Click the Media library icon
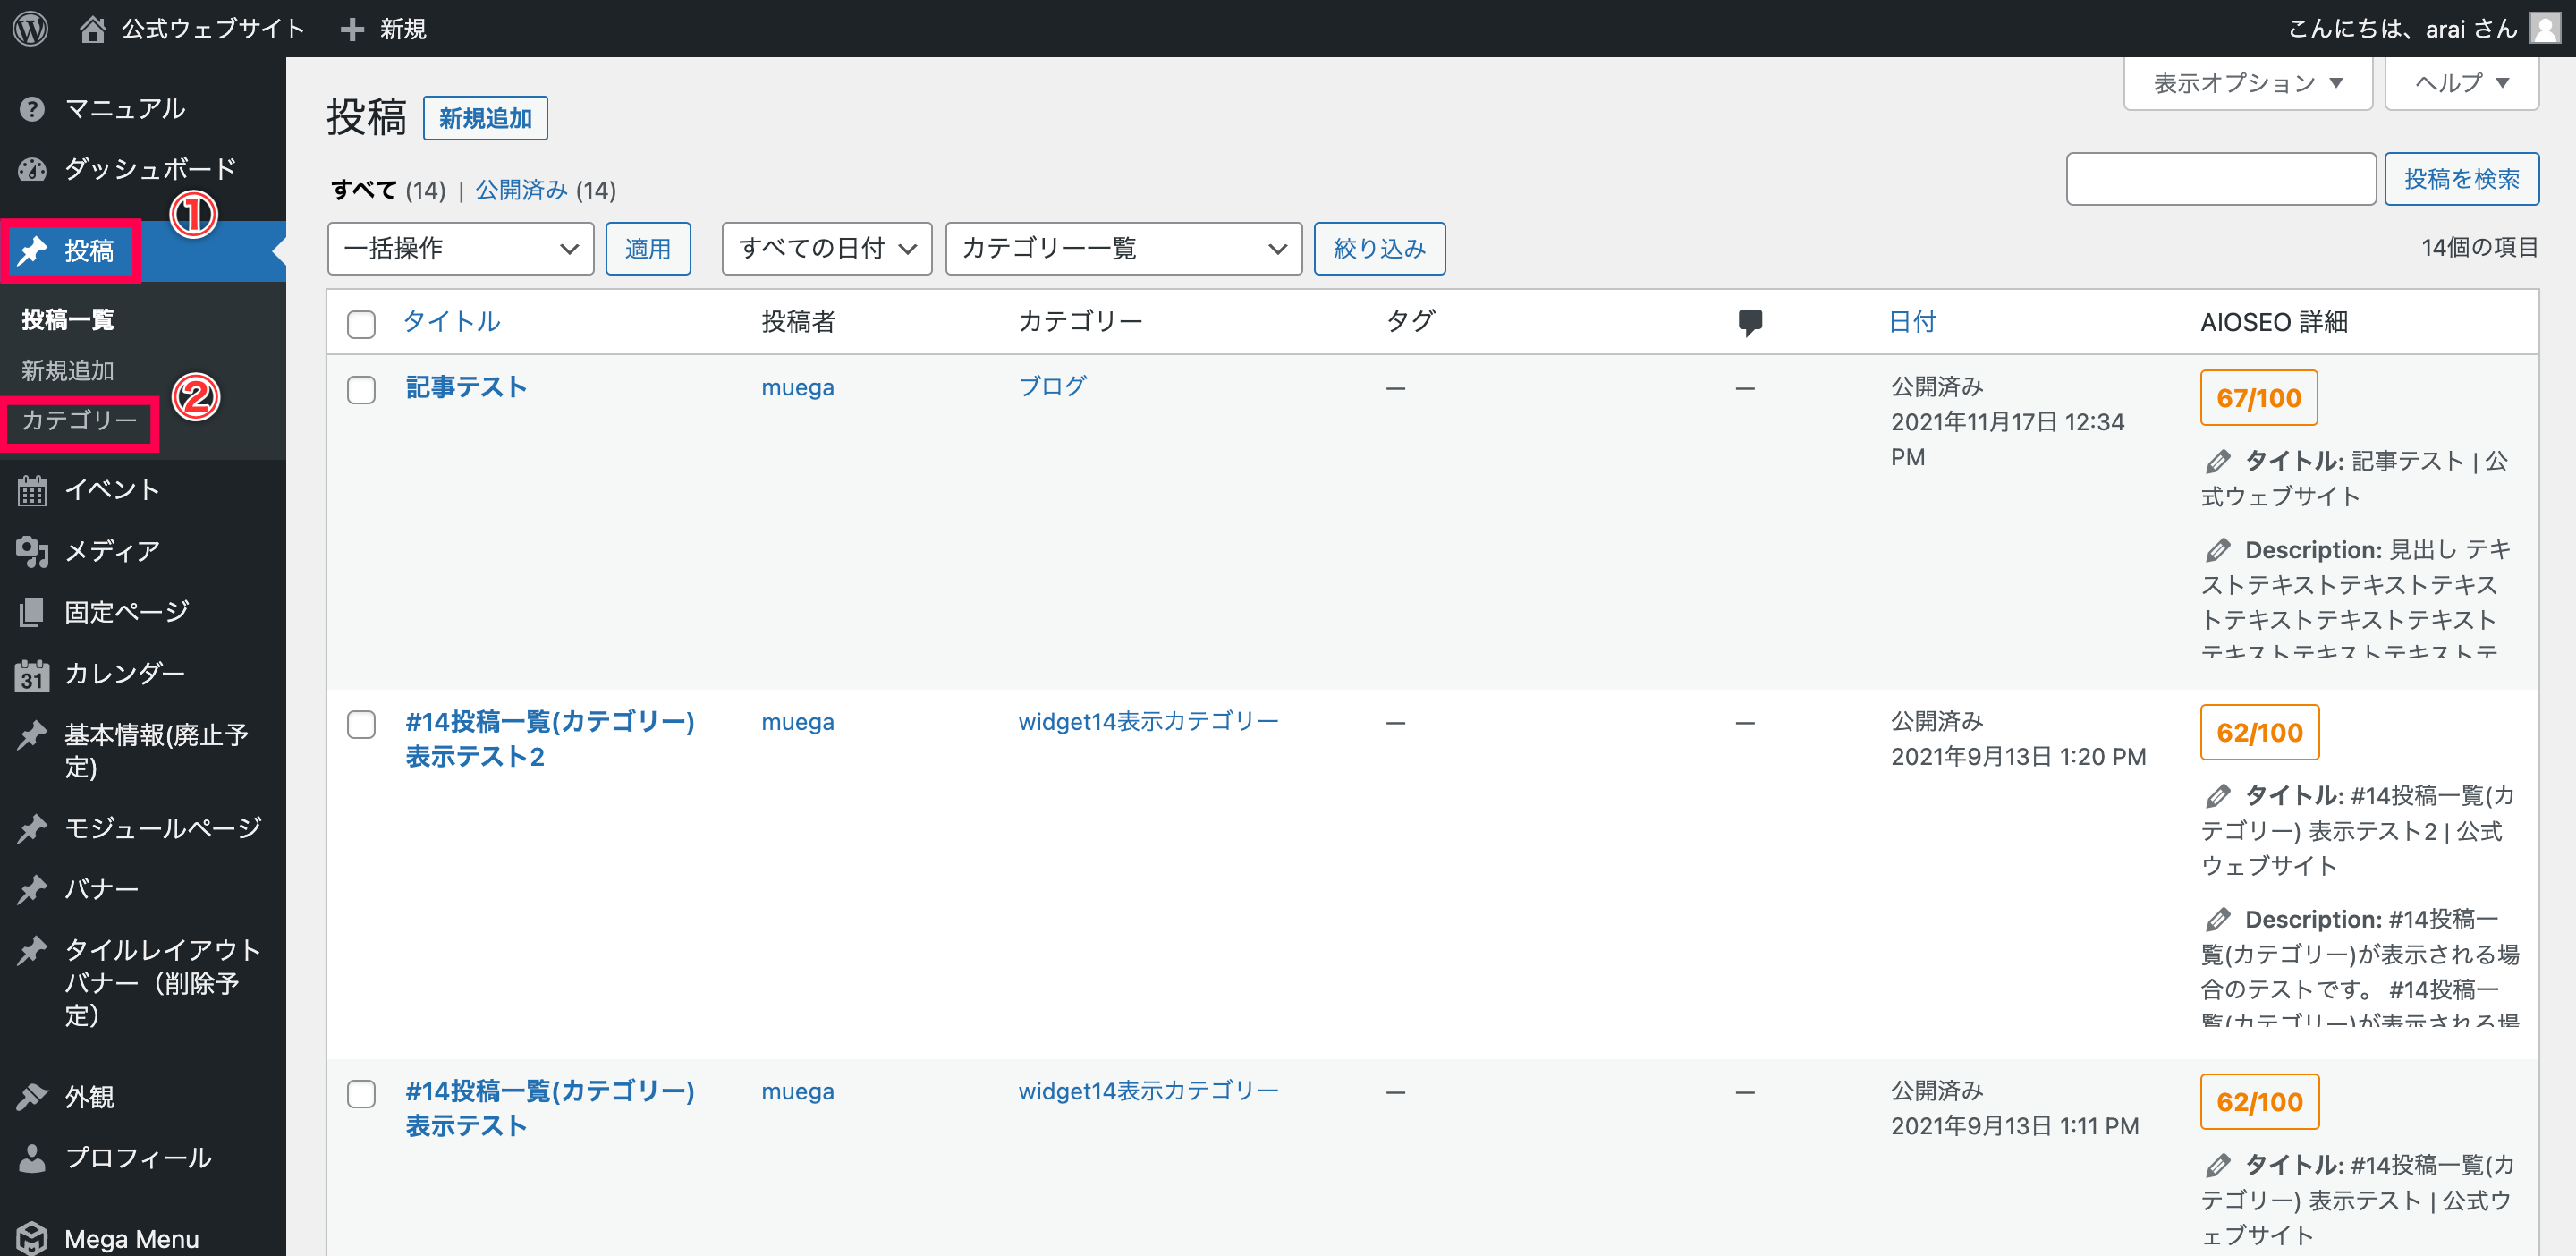2576x1256 pixels. [x=32, y=551]
